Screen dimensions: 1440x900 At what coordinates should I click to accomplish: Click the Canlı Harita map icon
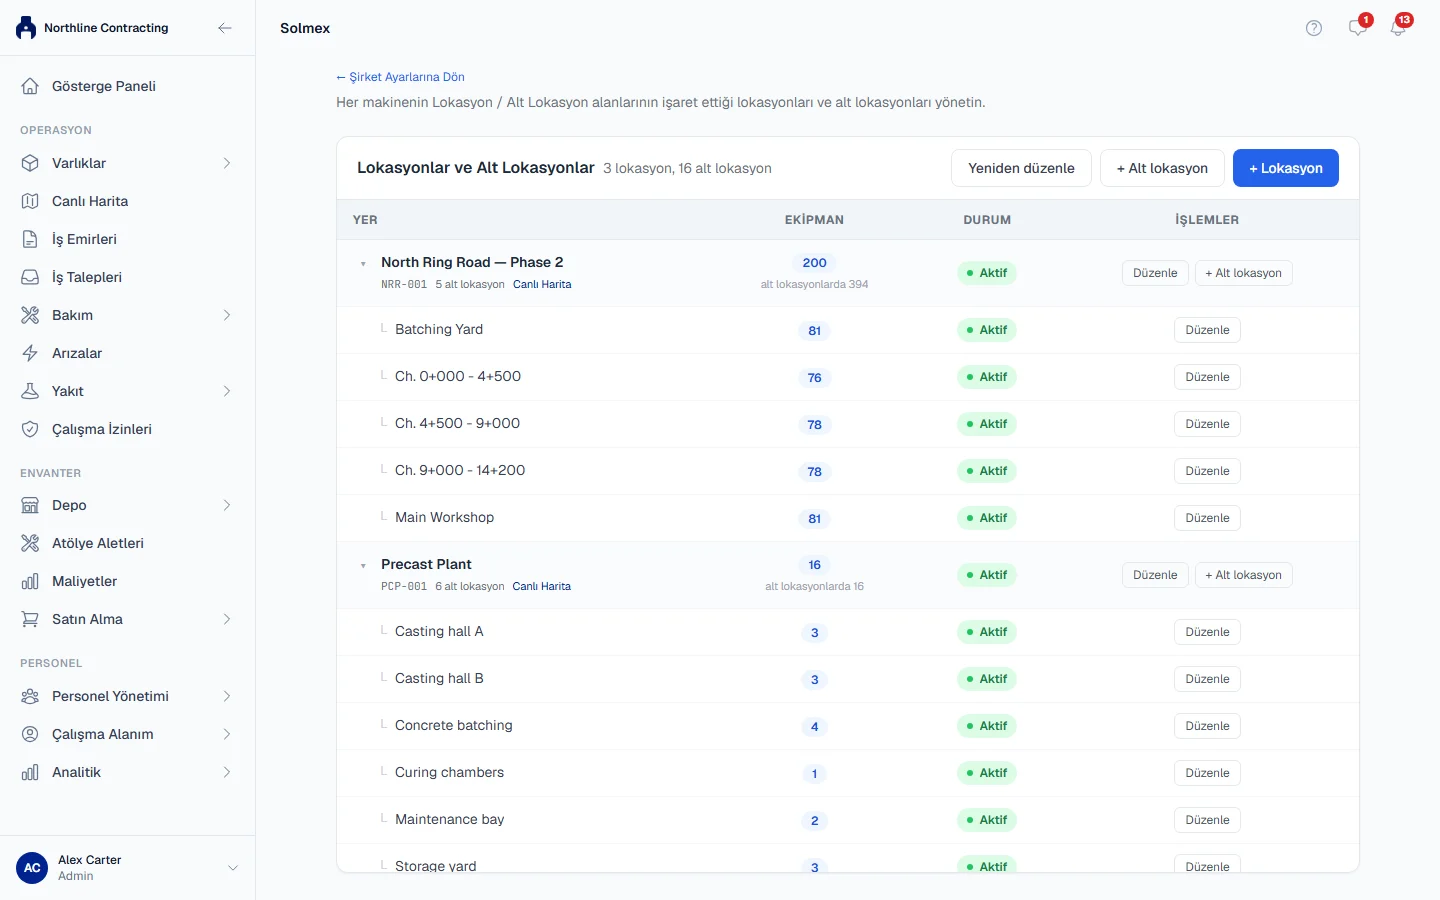[30, 201]
